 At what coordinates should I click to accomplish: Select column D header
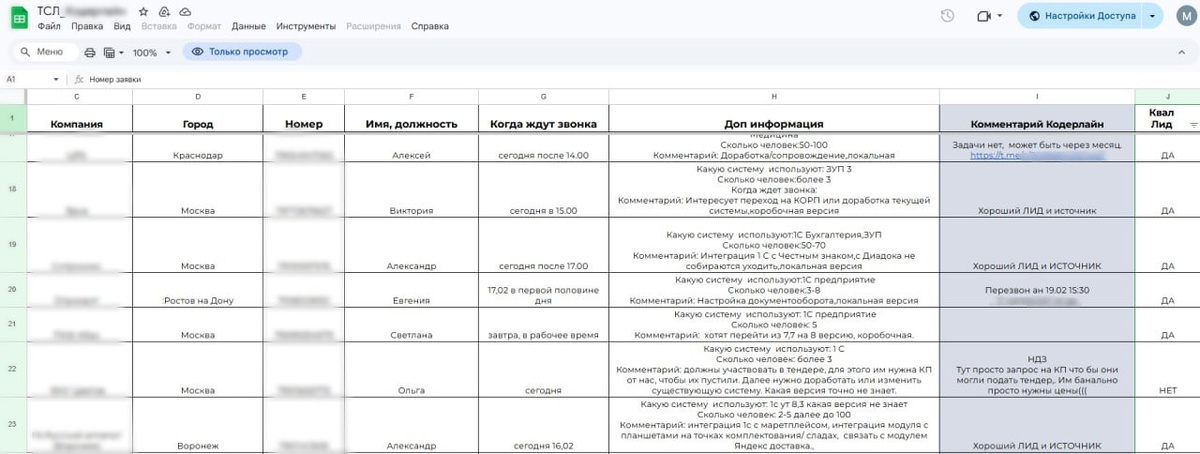(x=197, y=96)
